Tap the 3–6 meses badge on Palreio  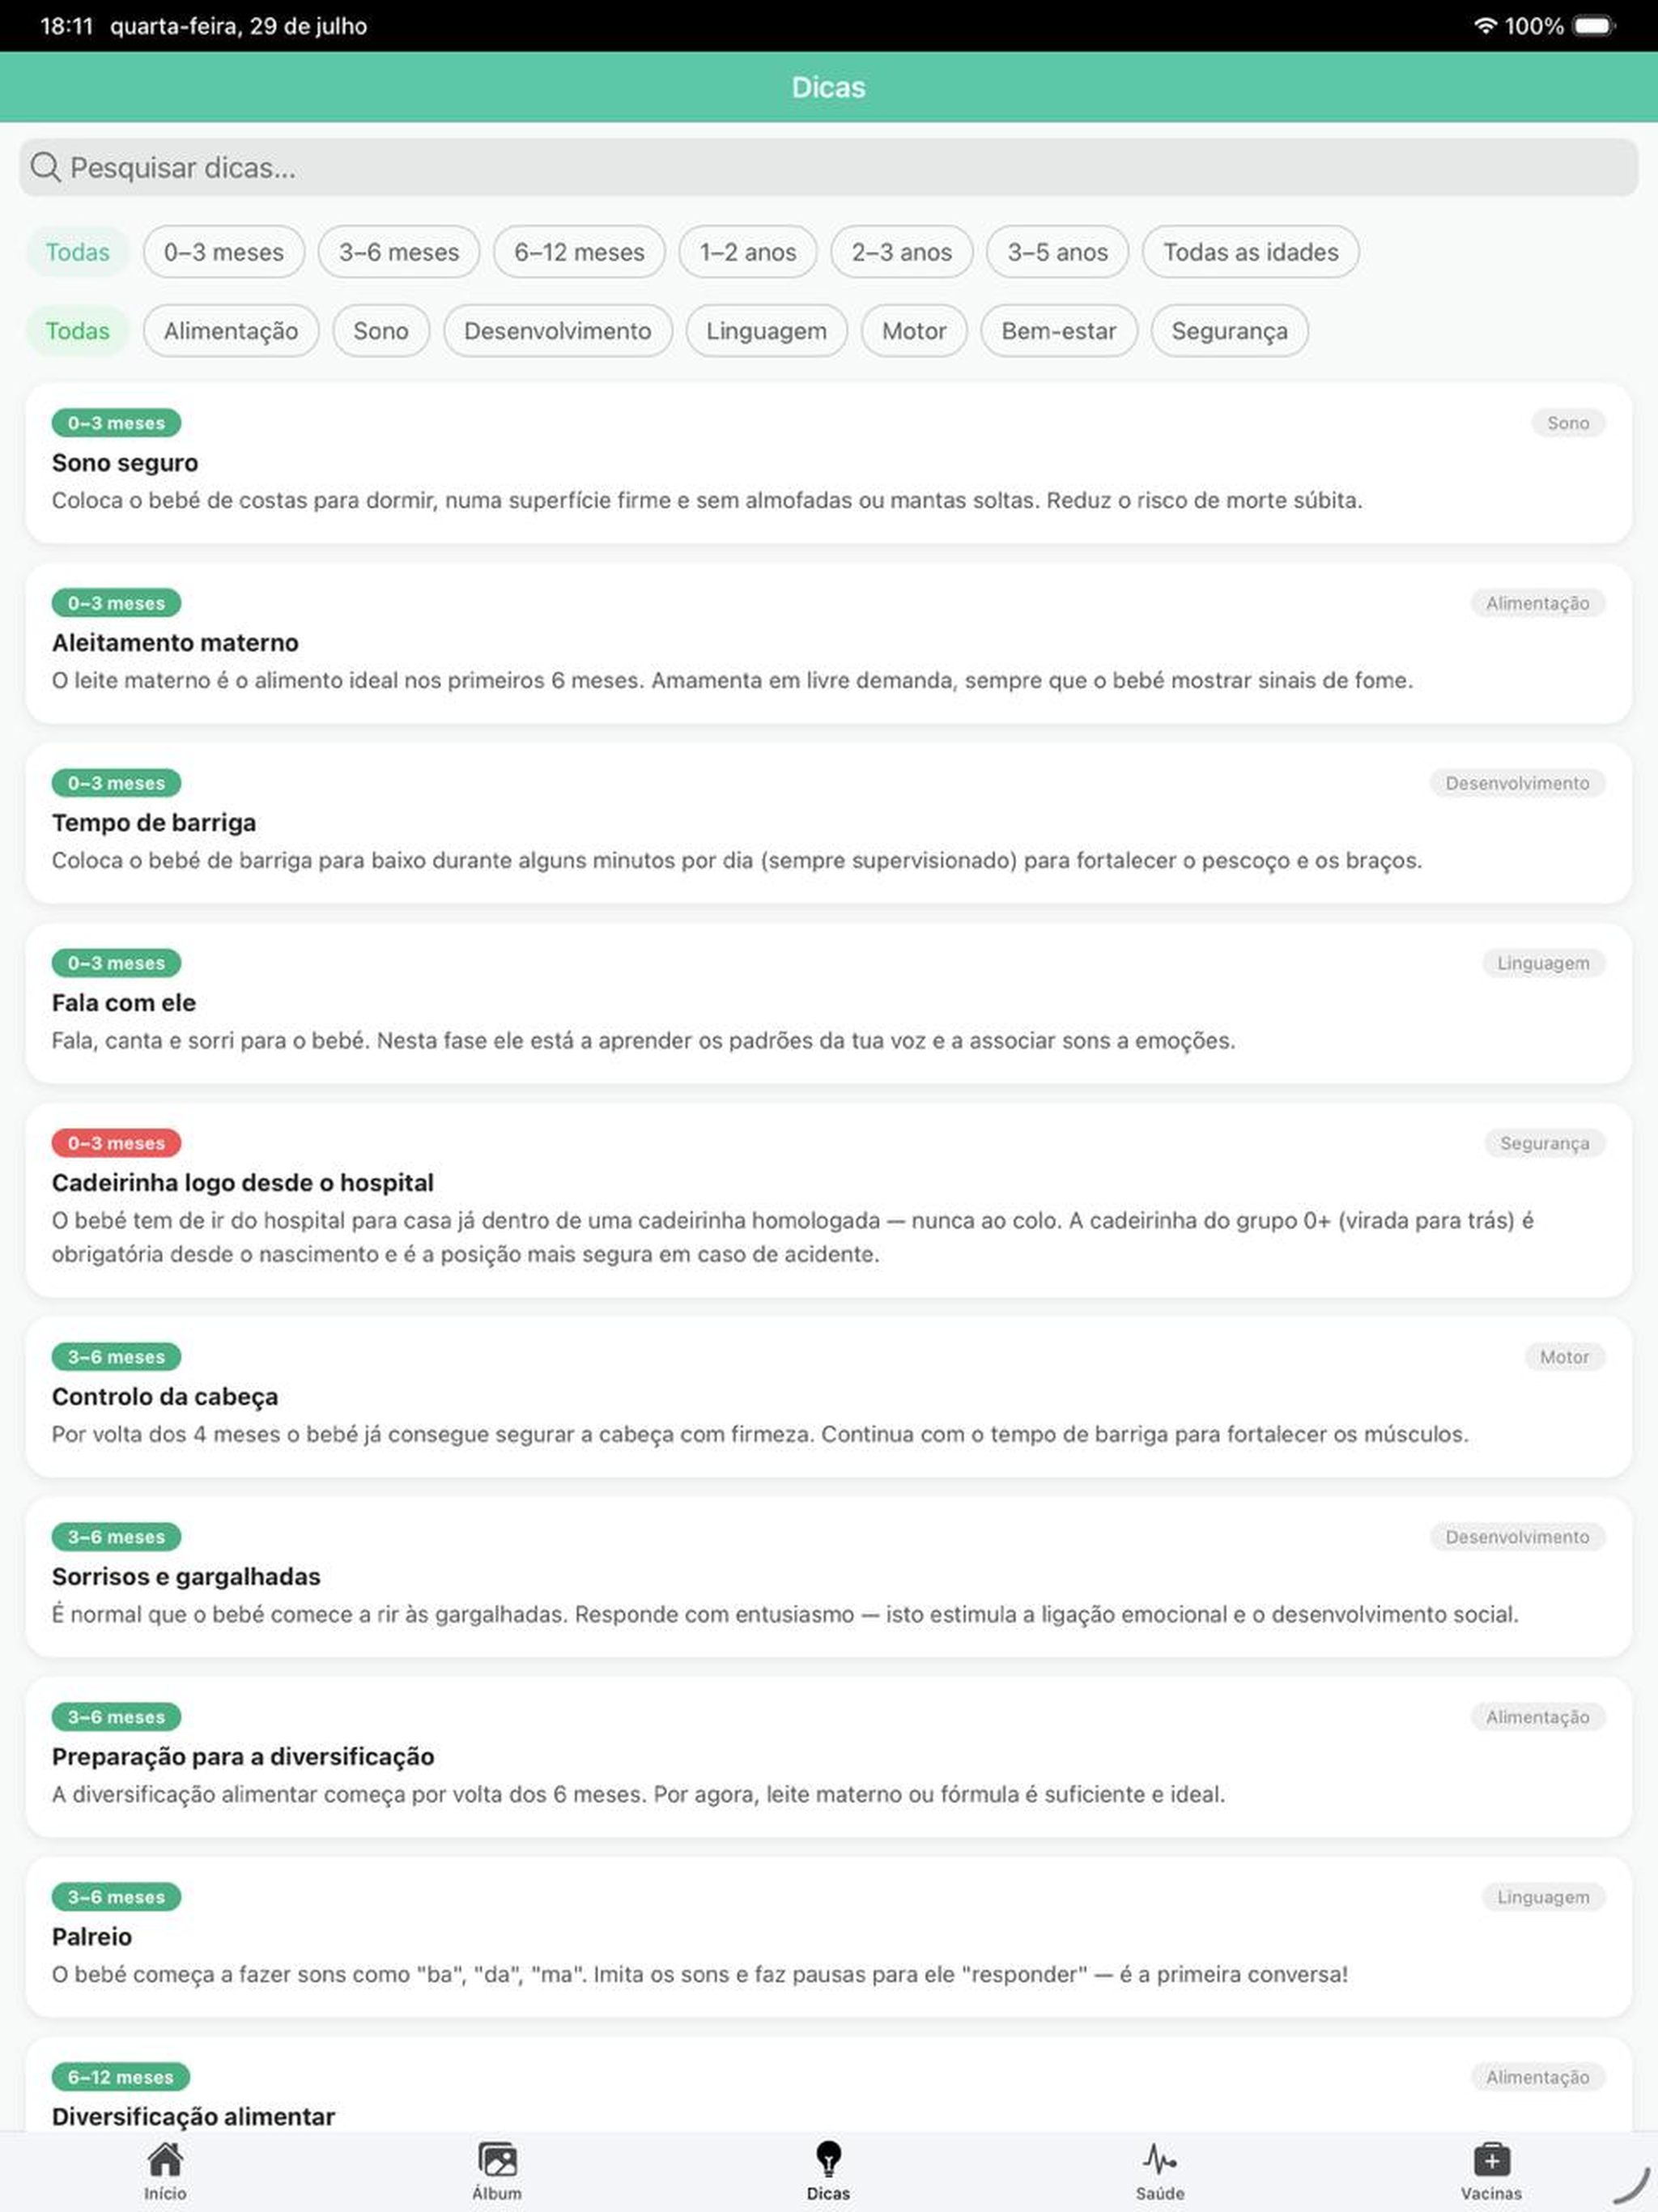[116, 1897]
